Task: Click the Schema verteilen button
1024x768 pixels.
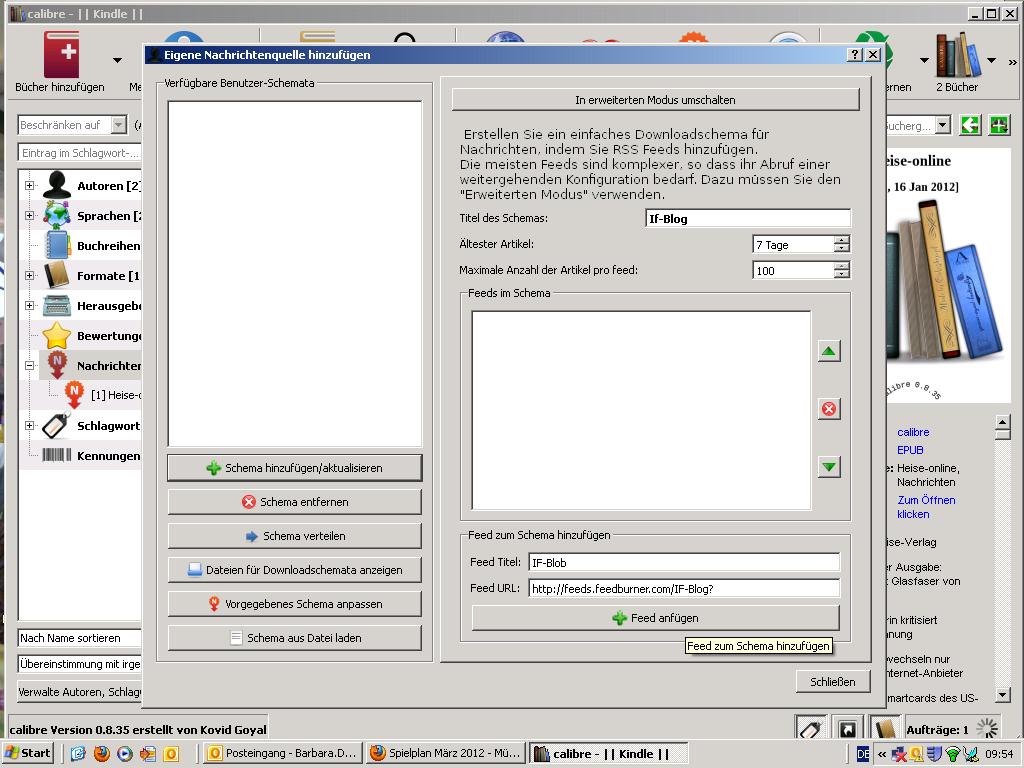Action: pos(295,536)
